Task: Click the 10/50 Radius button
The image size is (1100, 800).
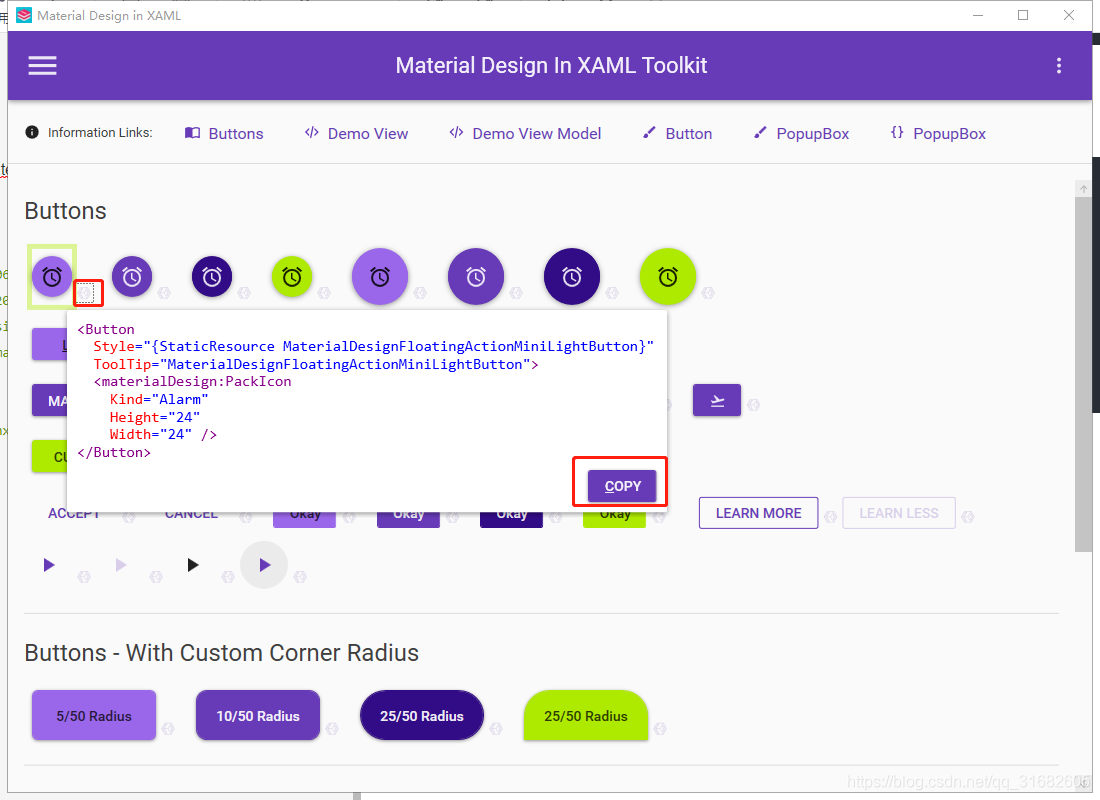Action: click(258, 715)
